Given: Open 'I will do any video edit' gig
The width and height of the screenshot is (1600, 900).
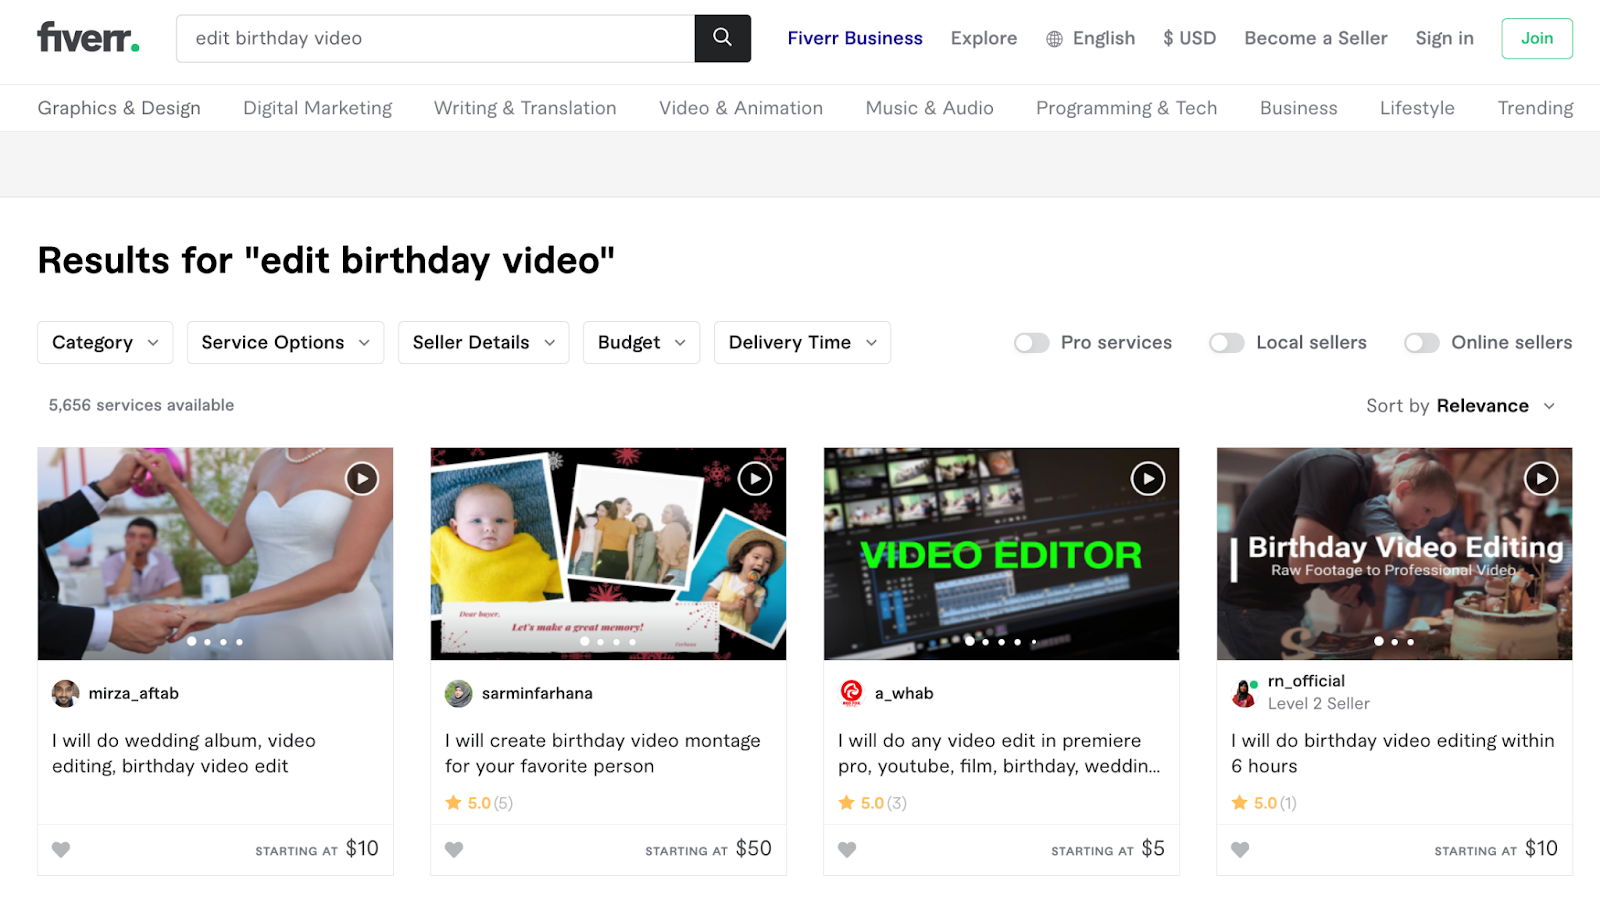Looking at the screenshot, I should point(999,753).
